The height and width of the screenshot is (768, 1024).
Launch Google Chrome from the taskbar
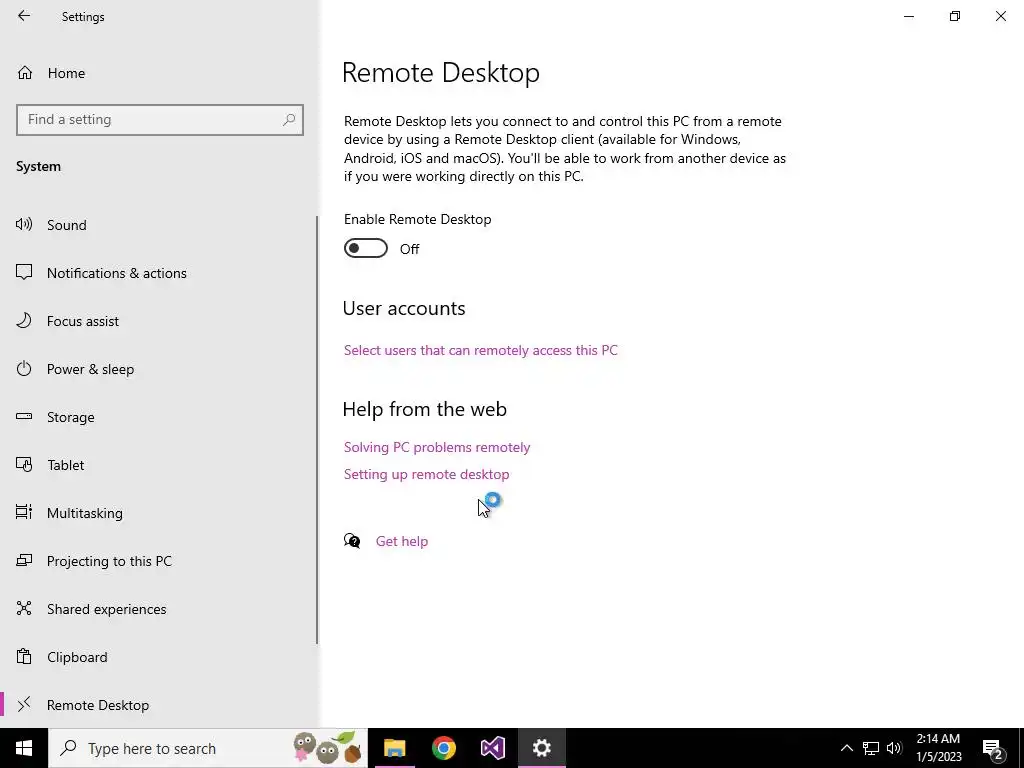point(443,748)
